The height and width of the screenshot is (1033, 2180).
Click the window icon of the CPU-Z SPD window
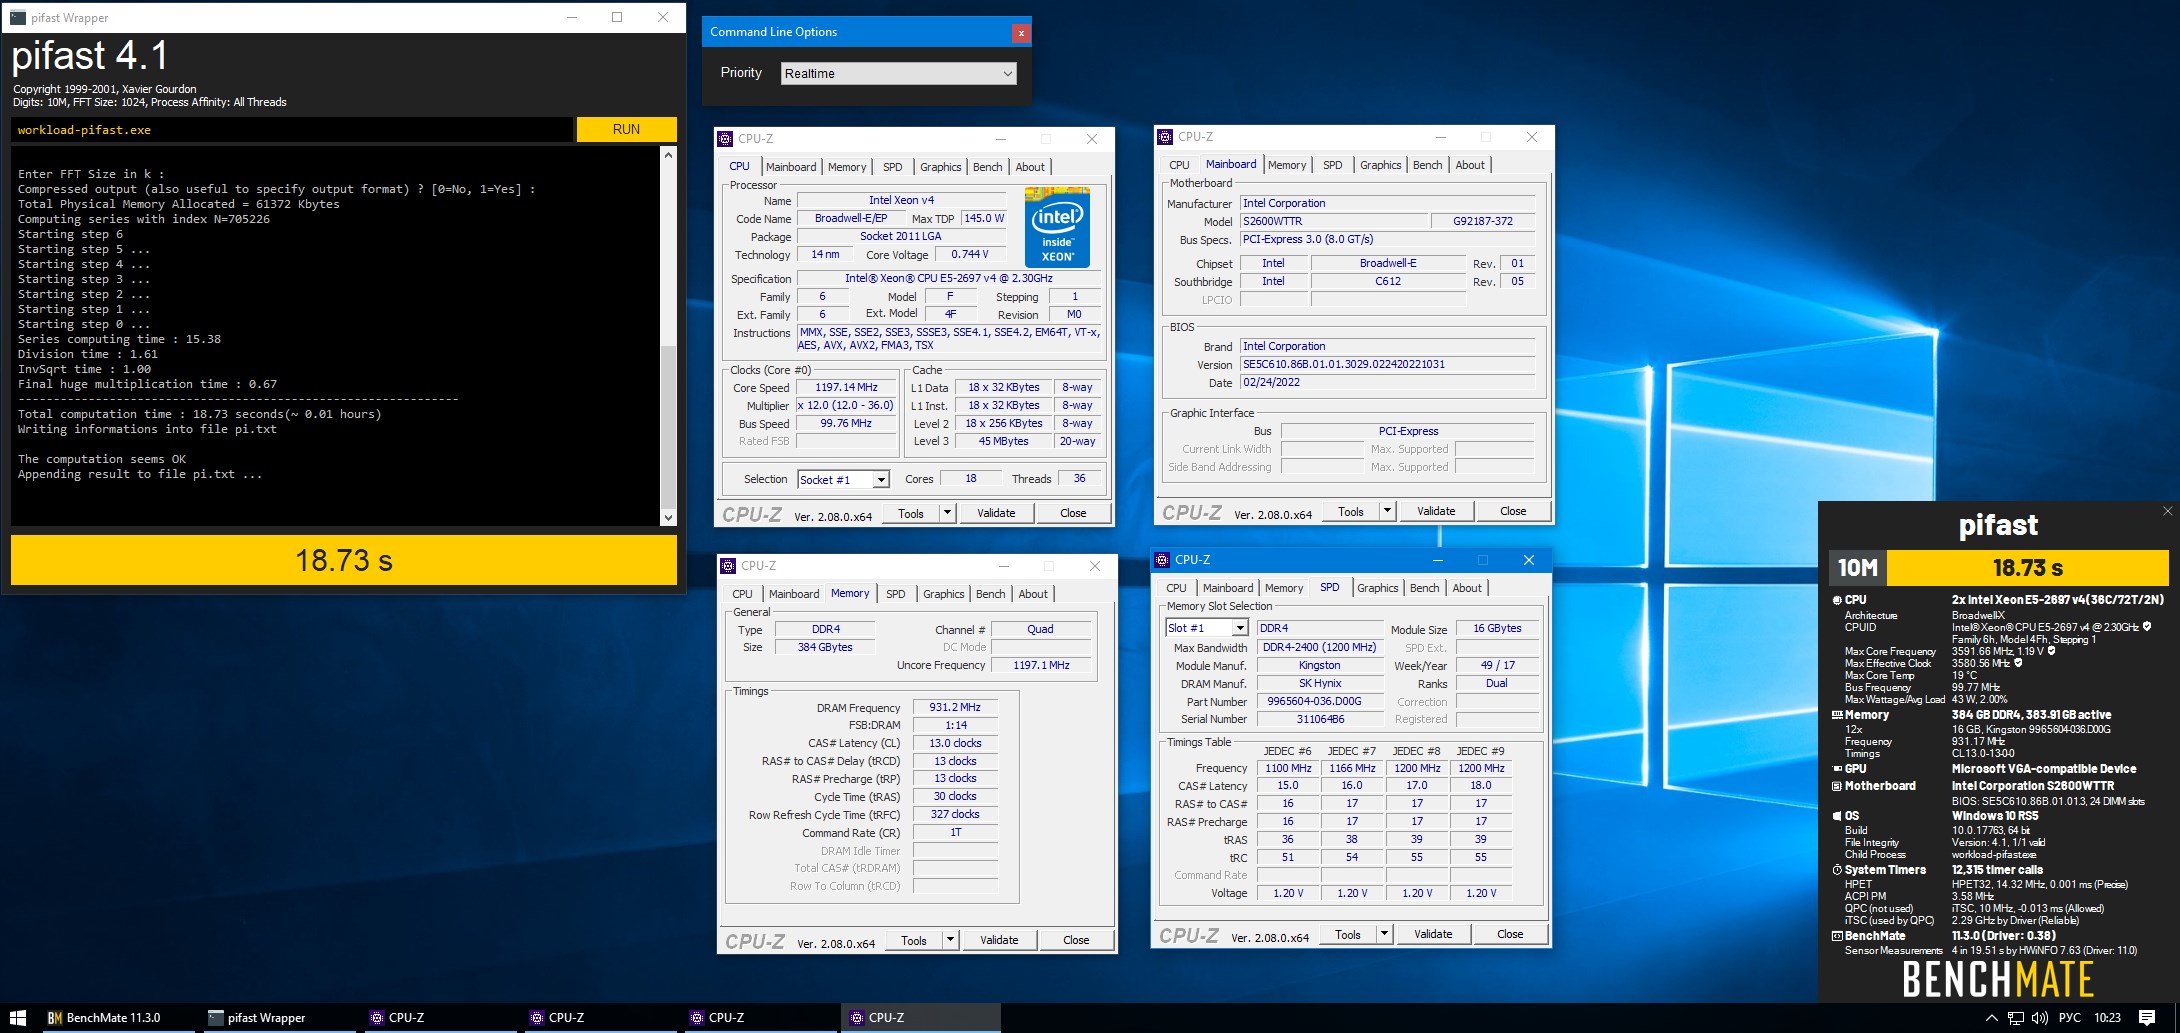point(1162,560)
